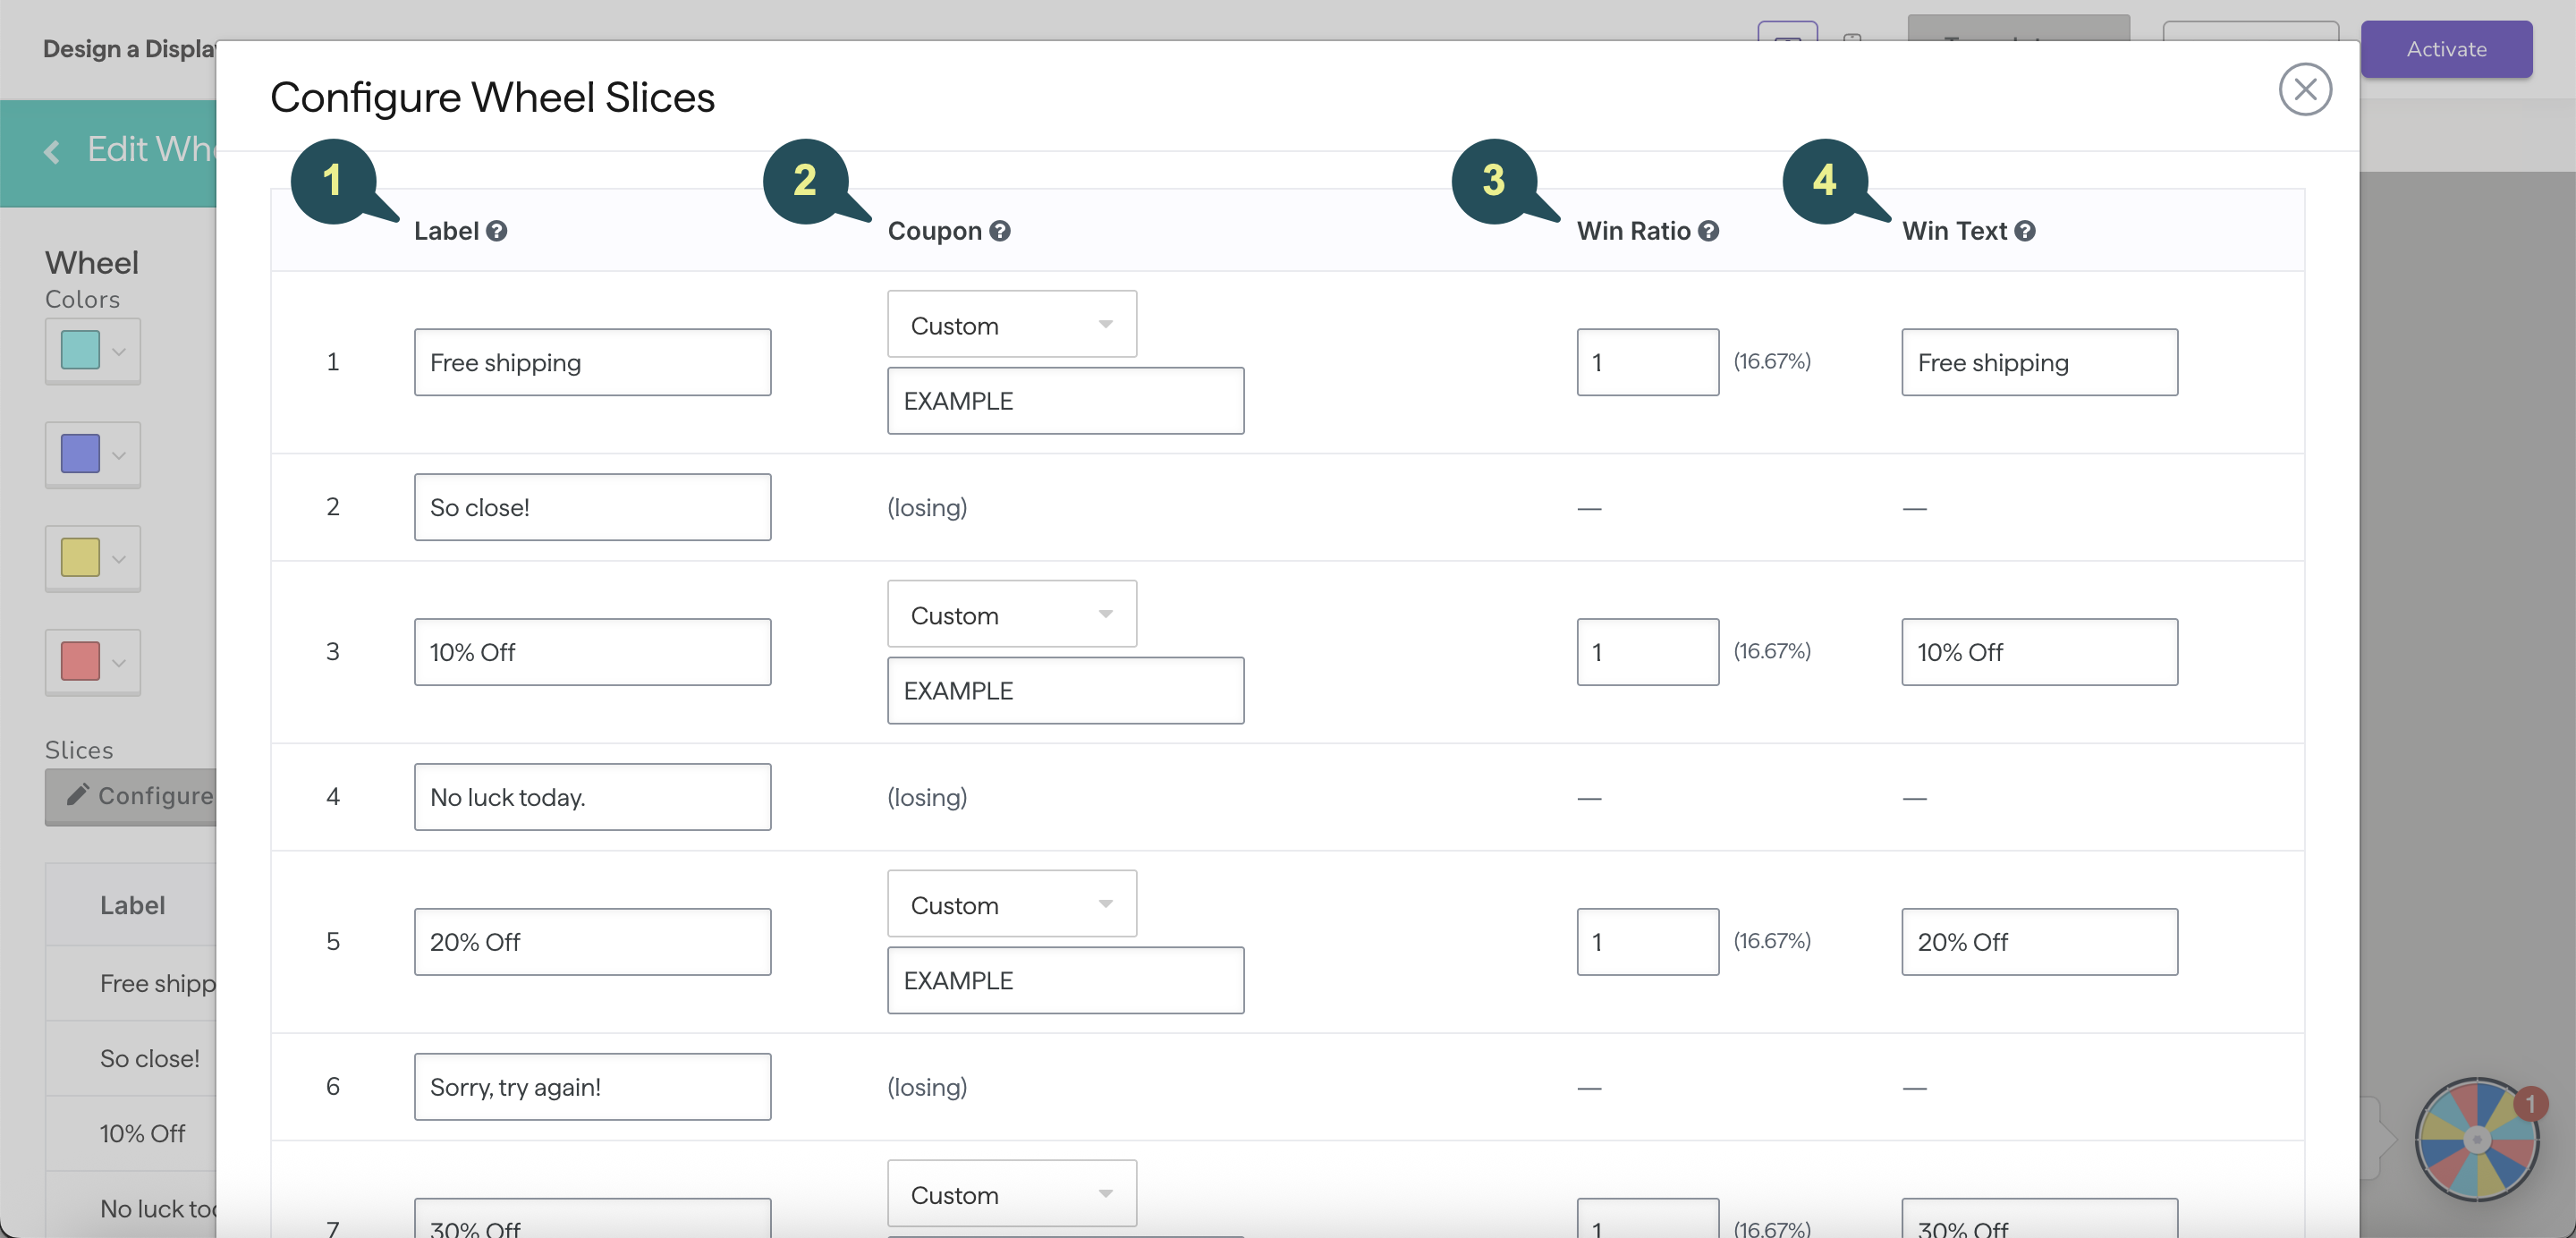Click the Label help question mark icon
2576x1238 pixels.
click(x=496, y=231)
